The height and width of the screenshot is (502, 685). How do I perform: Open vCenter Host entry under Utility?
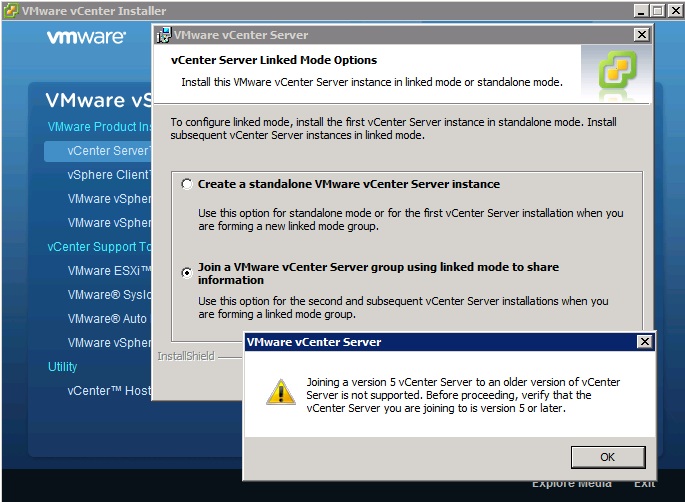click(109, 391)
